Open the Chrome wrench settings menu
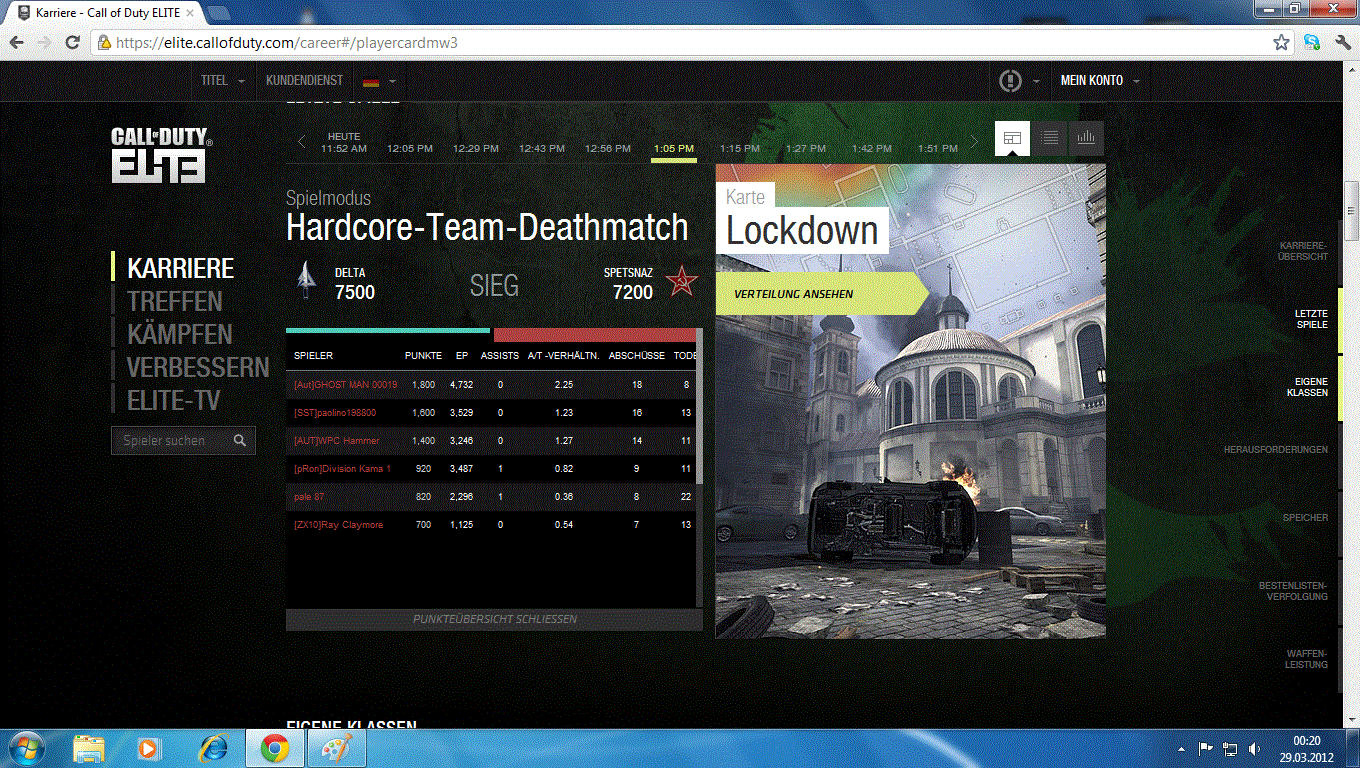 click(1341, 43)
